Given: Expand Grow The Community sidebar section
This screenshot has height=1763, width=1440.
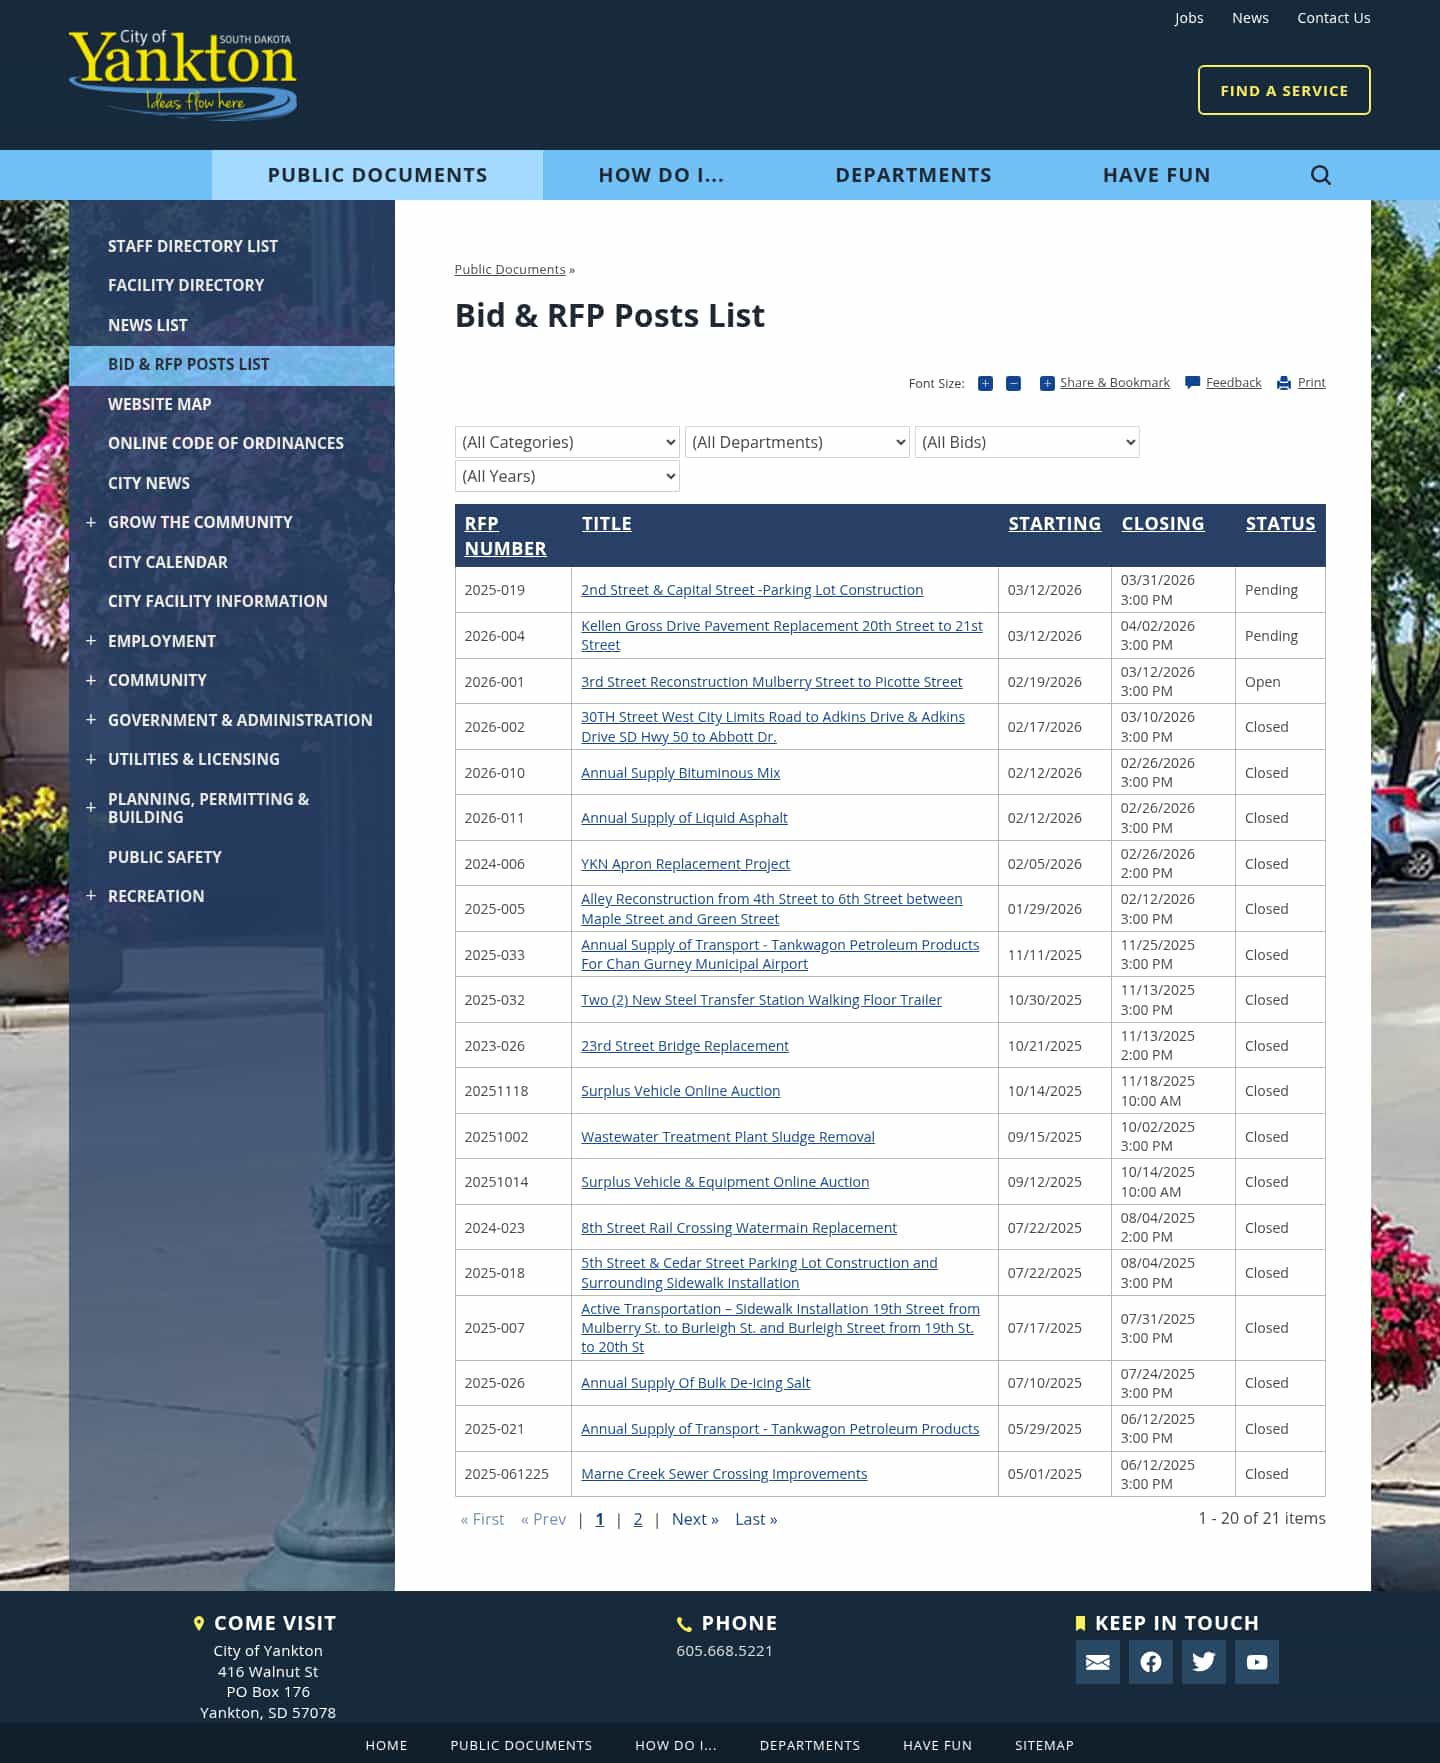Looking at the screenshot, I should coord(91,522).
